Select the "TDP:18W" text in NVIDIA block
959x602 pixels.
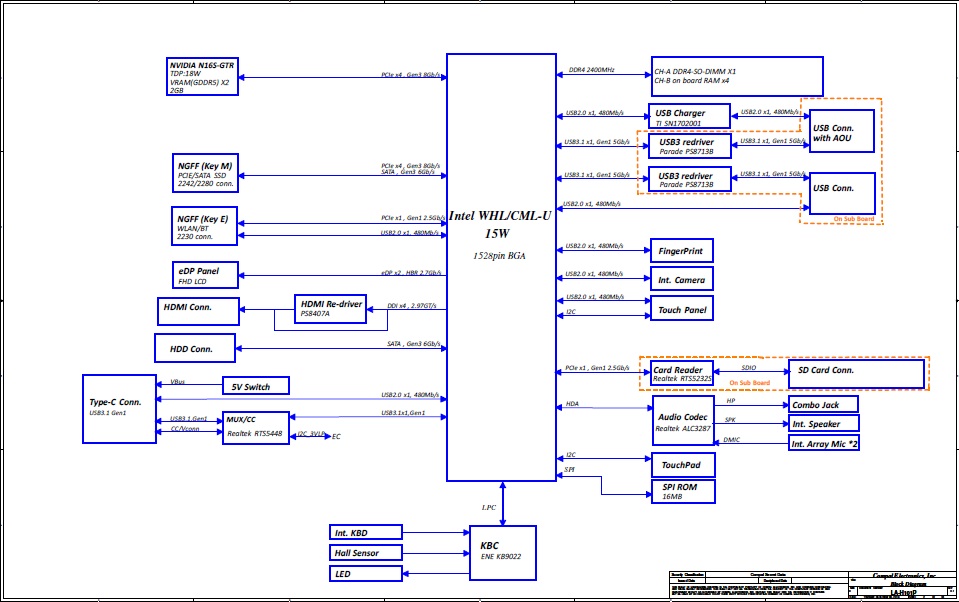(x=185, y=73)
